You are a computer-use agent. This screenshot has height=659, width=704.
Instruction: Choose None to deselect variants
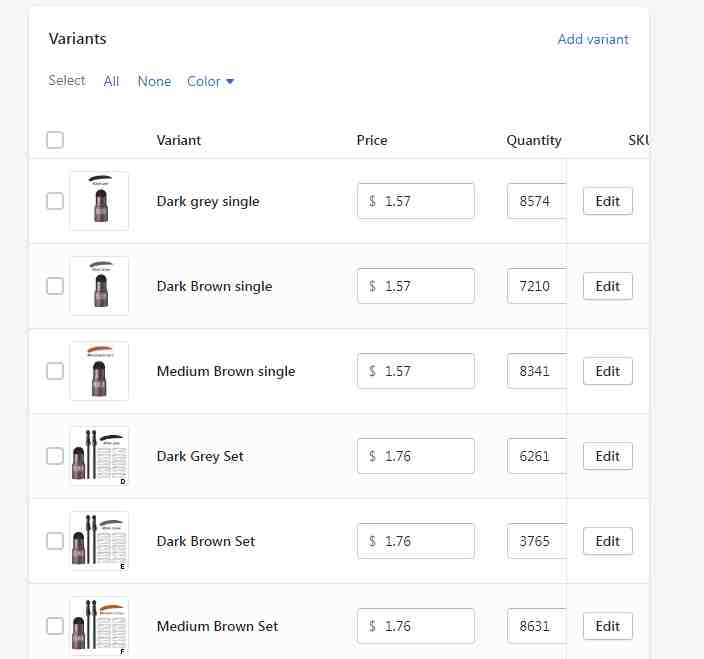pos(154,81)
